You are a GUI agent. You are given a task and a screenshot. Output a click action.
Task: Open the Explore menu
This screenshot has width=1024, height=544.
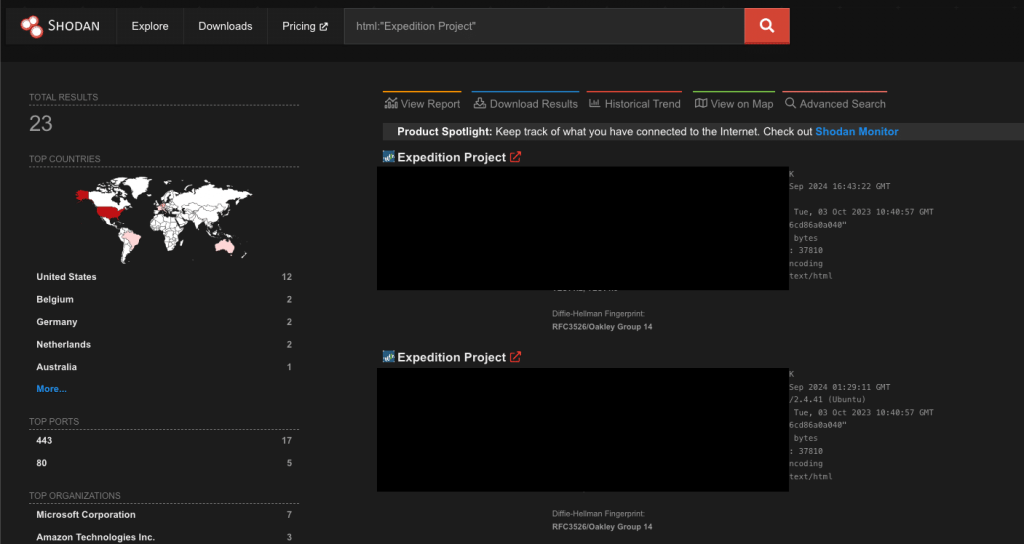point(150,26)
